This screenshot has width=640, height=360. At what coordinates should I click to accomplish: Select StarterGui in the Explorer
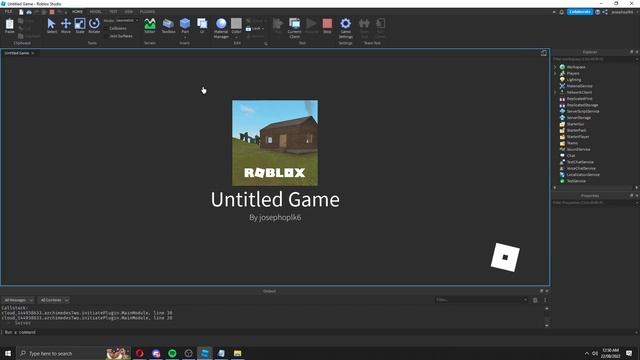576,124
